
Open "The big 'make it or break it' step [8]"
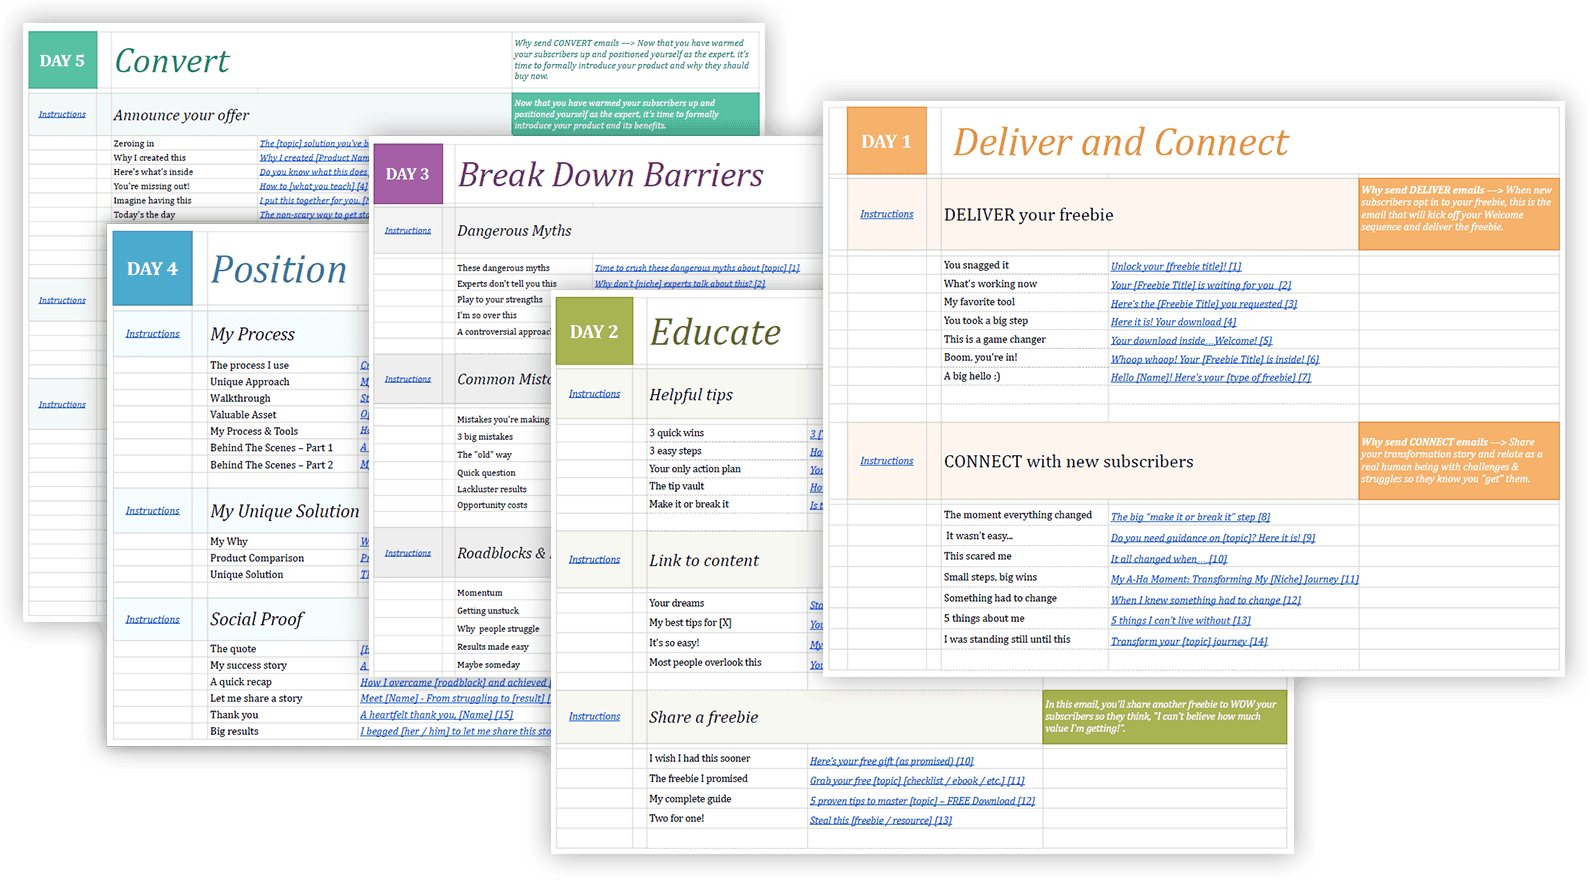point(1190,517)
